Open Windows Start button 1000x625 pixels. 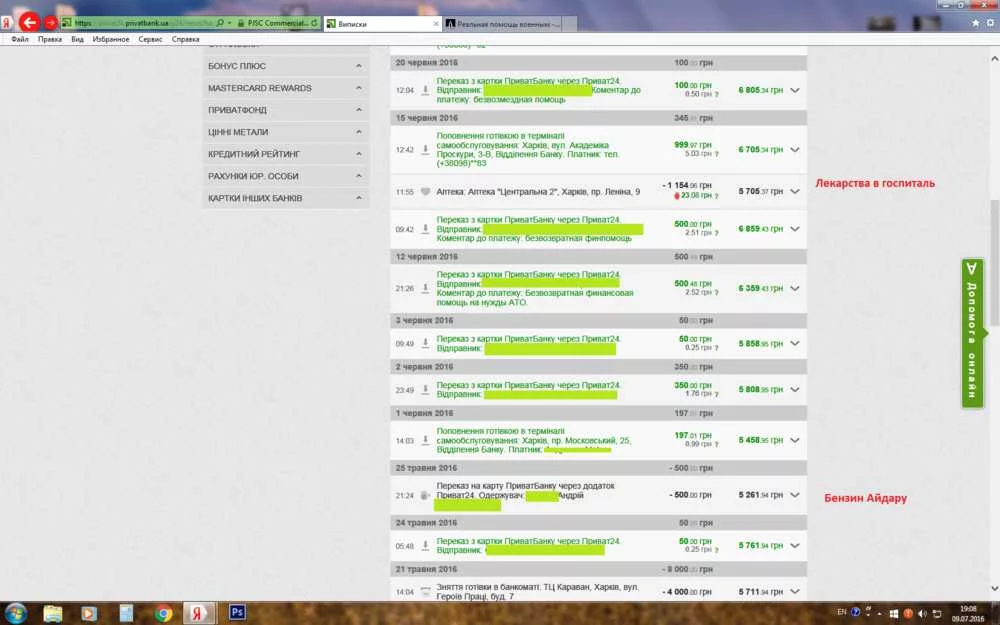point(15,613)
